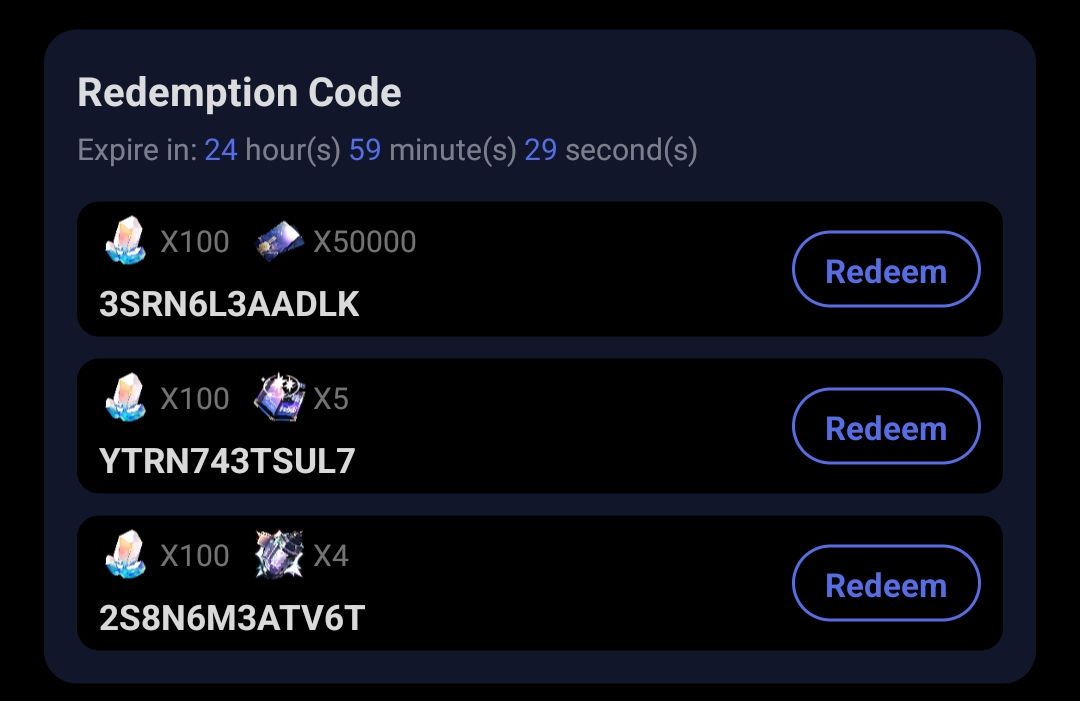This screenshot has height=701, width=1080.
Task: Click the 24 hour value in the timer
Action: [x=222, y=150]
